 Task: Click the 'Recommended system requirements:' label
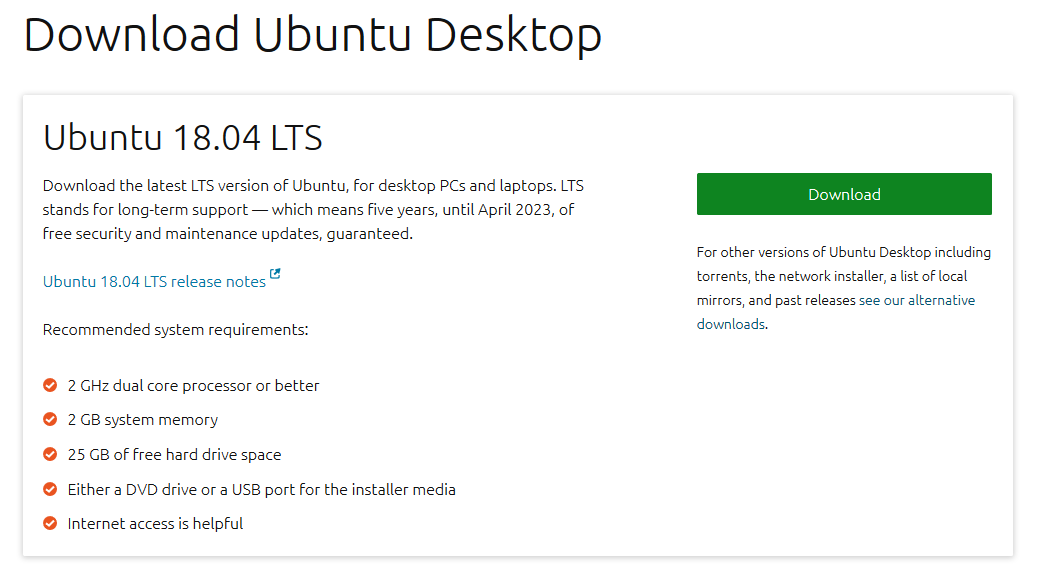(175, 329)
